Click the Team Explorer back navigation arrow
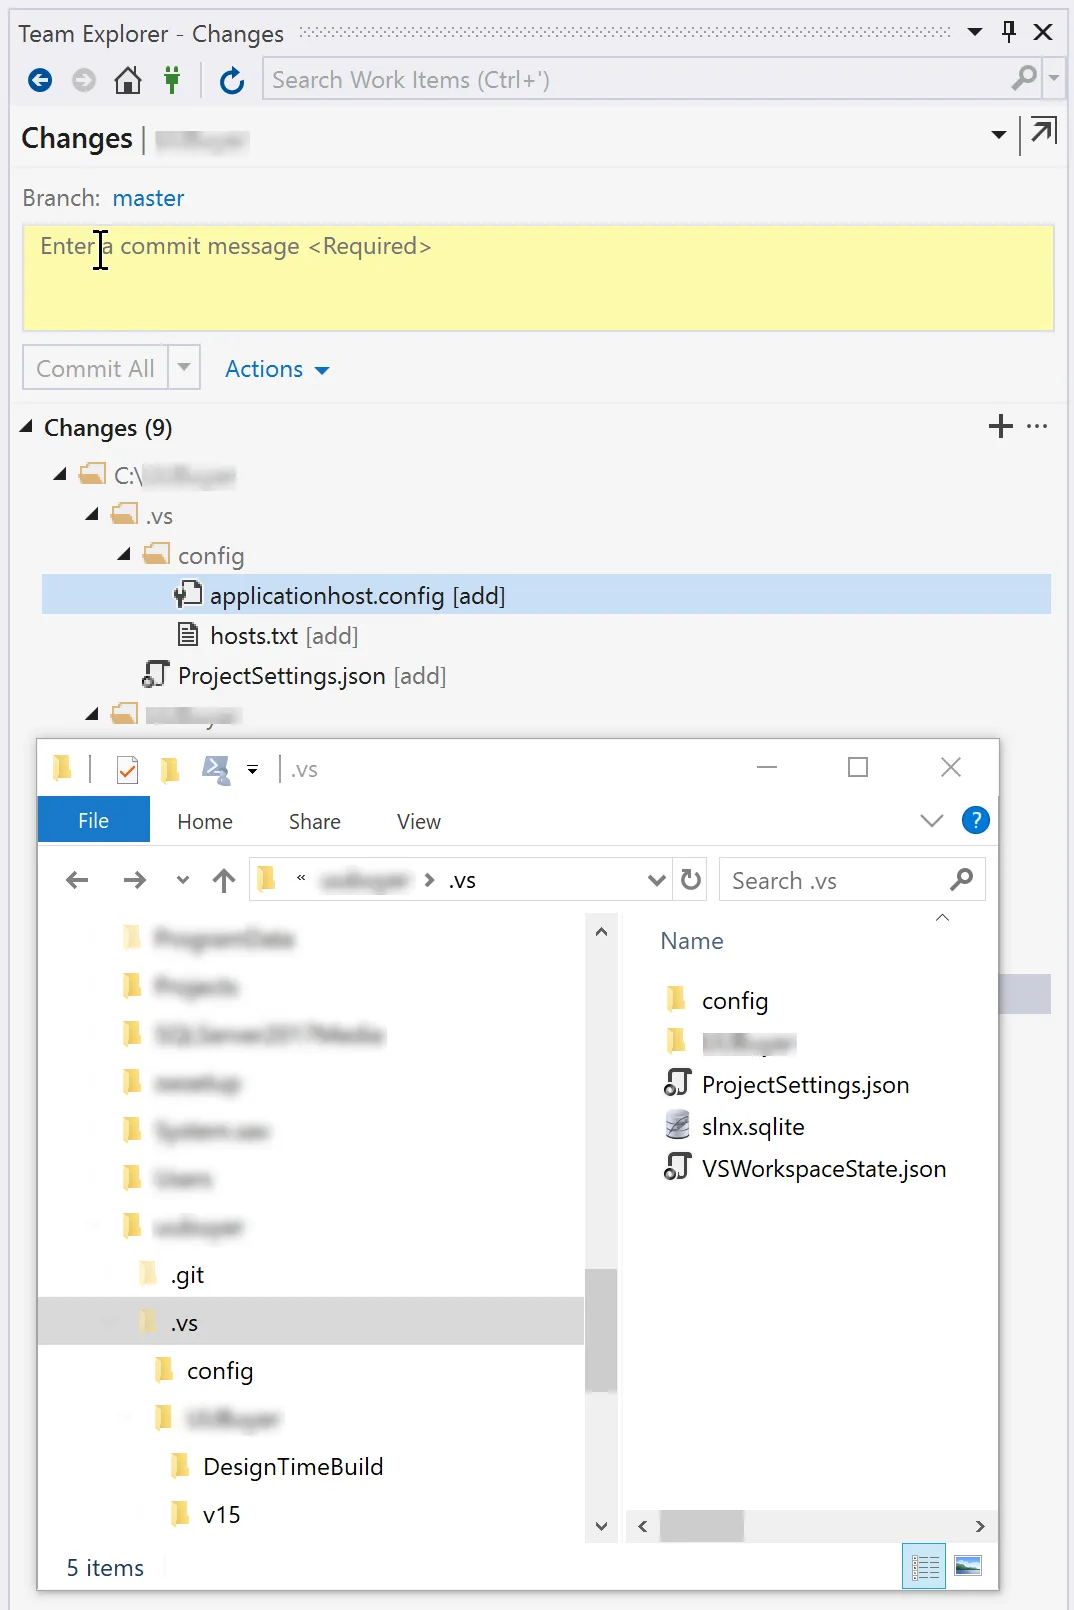Screen dimensions: 1074x1610 (40, 80)
